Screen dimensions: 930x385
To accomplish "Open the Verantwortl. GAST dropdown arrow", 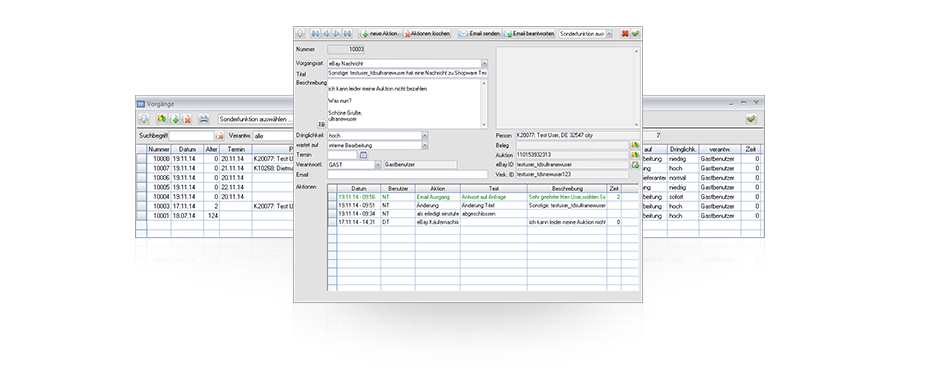I will pos(378,164).
